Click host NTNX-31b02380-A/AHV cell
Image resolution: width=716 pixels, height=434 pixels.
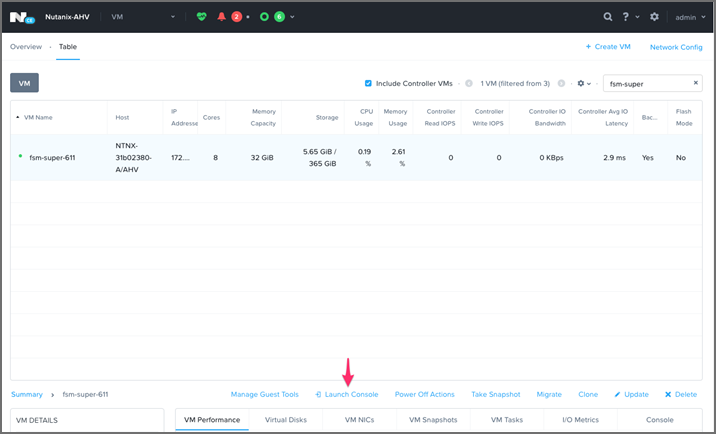(133, 158)
